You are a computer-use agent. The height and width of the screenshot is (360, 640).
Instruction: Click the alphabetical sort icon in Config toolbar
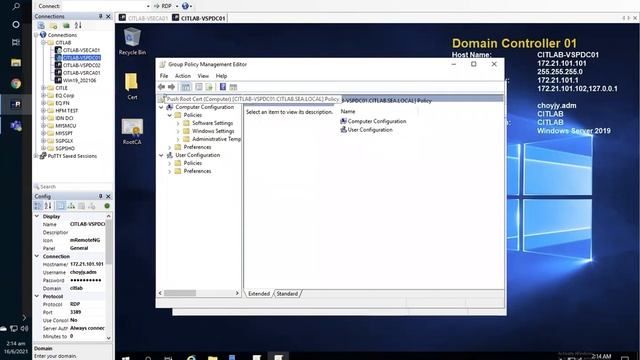tap(48, 206)
